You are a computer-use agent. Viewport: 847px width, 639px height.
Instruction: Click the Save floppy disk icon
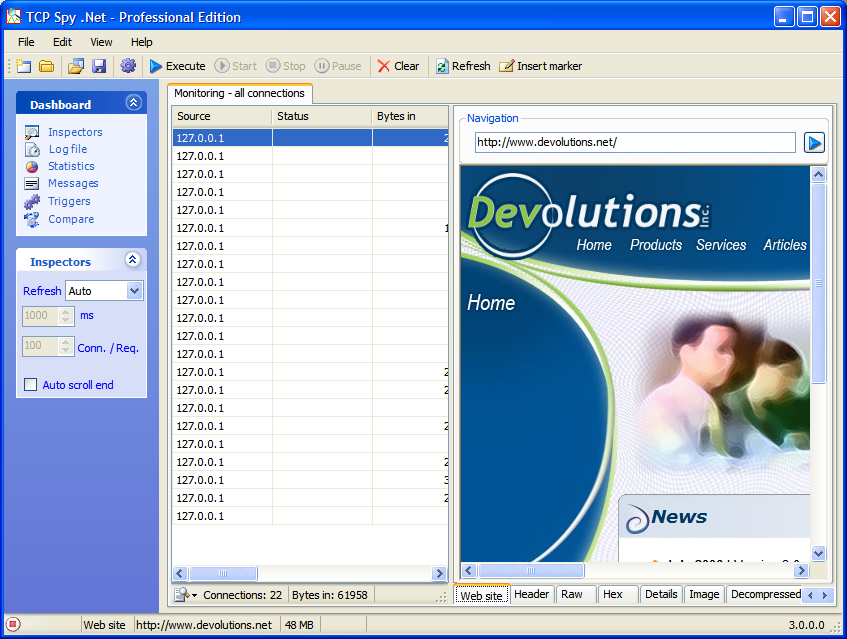pos(99,66)
